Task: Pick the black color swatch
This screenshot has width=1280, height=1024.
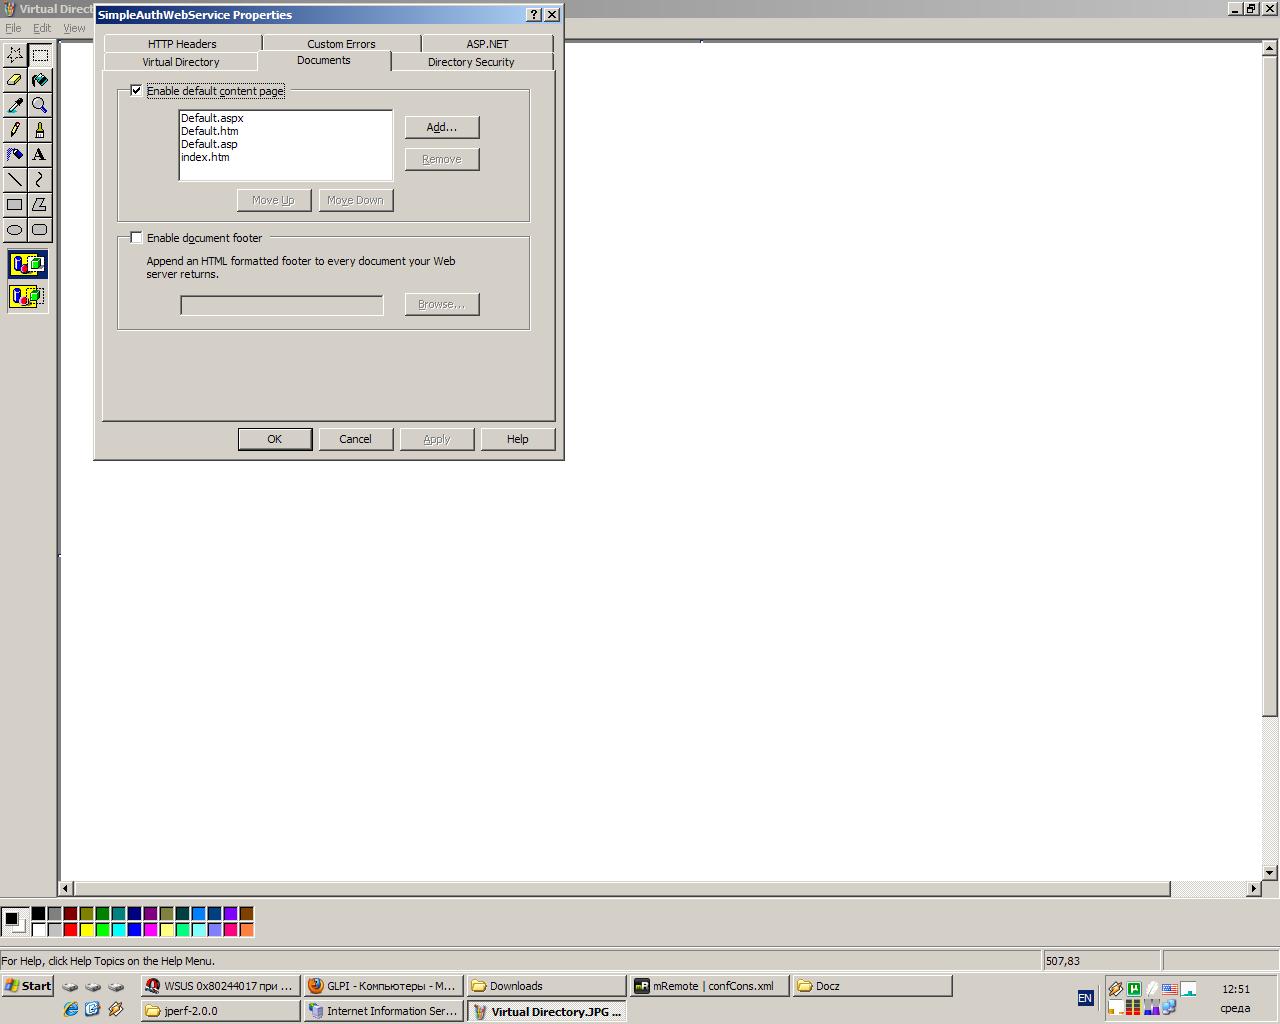Action: click(x=38, y=913)
